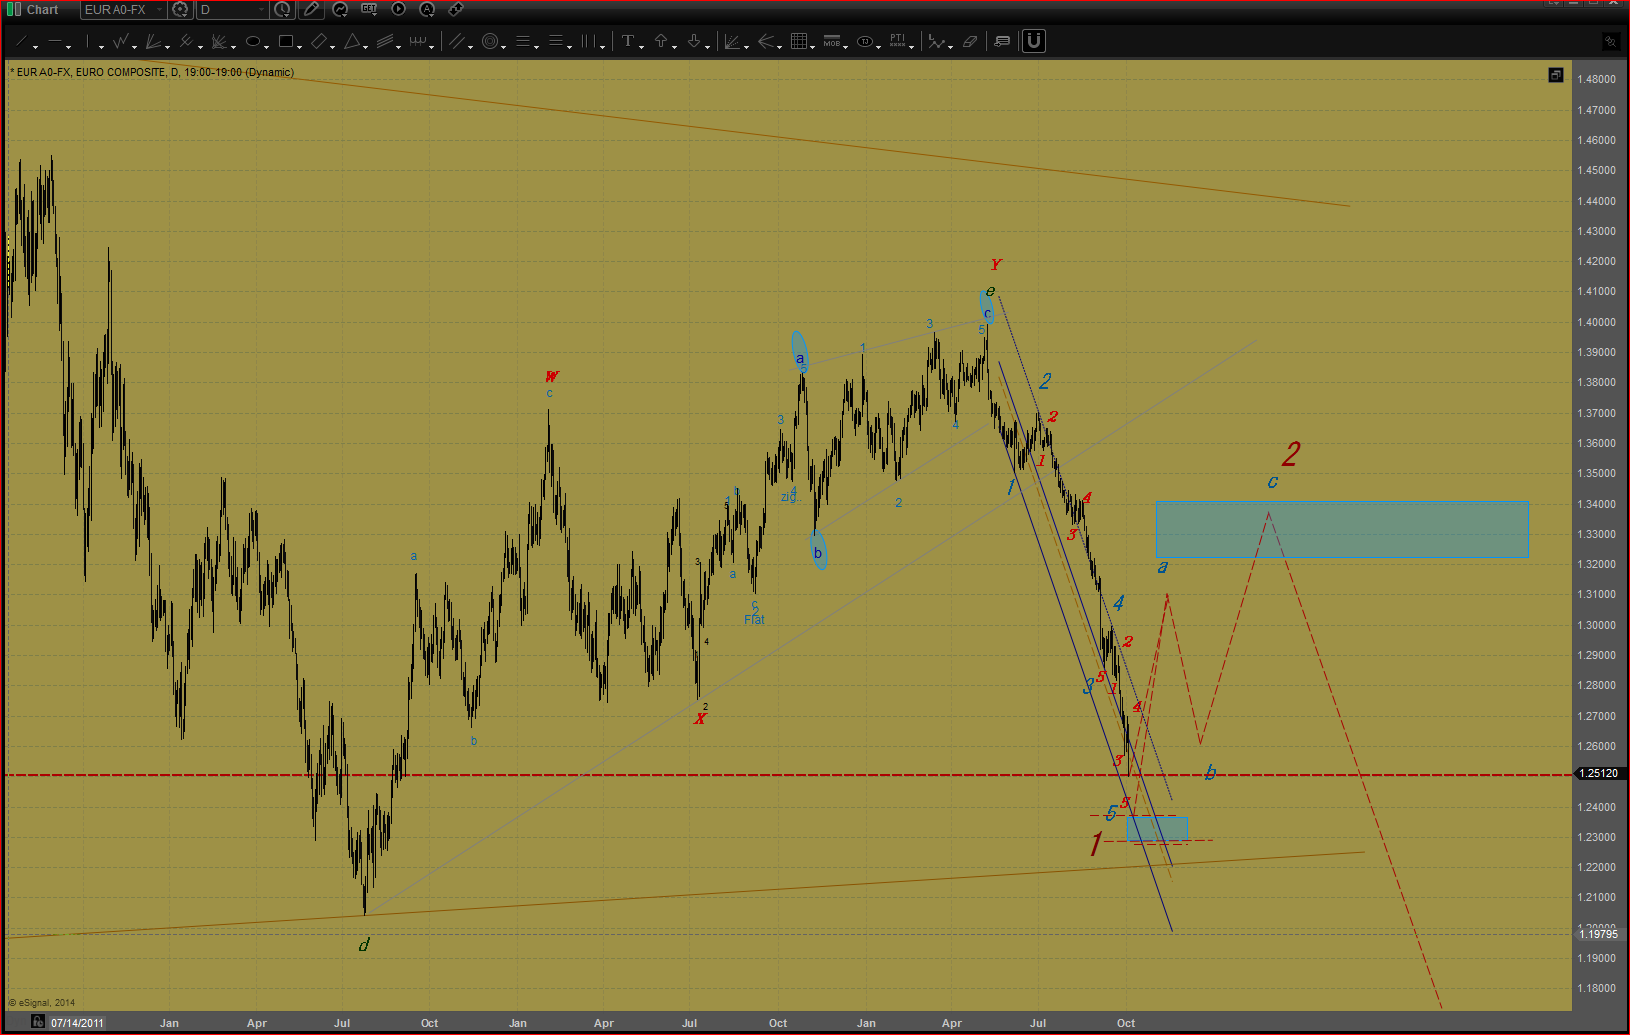Expand the Text tool options arrow
The image size is (1630, 1035).
(640, 46)
